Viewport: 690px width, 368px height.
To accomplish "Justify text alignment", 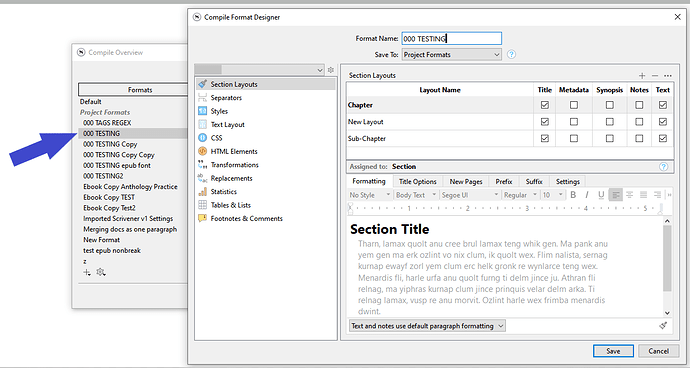I will tap(643, 195).
